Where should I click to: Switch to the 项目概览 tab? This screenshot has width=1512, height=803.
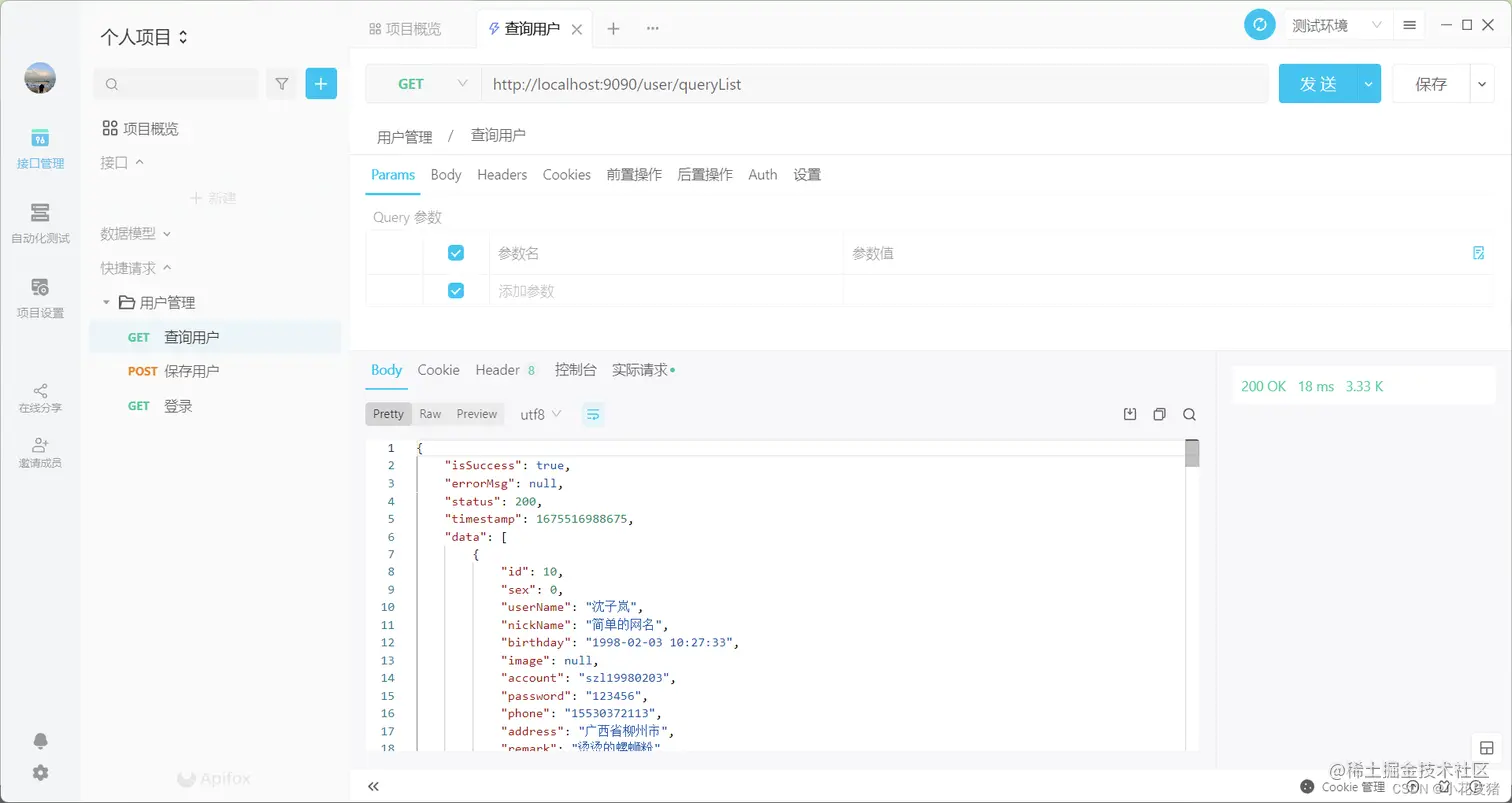tap(405, 29)
